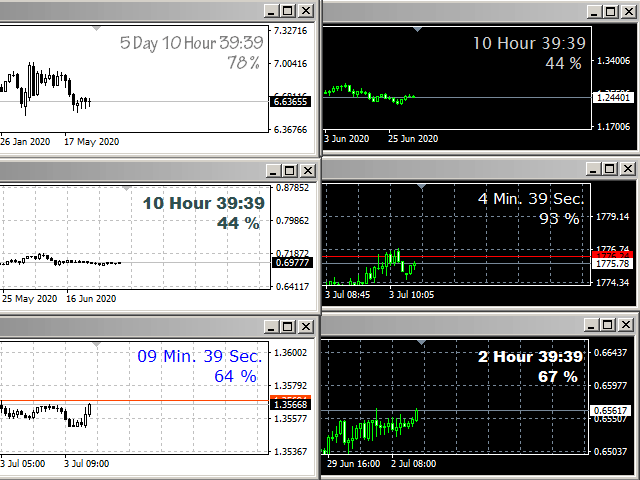
Task: Minimize the 4 Min. 39 Sec. chart window
Action: [592, 170]
